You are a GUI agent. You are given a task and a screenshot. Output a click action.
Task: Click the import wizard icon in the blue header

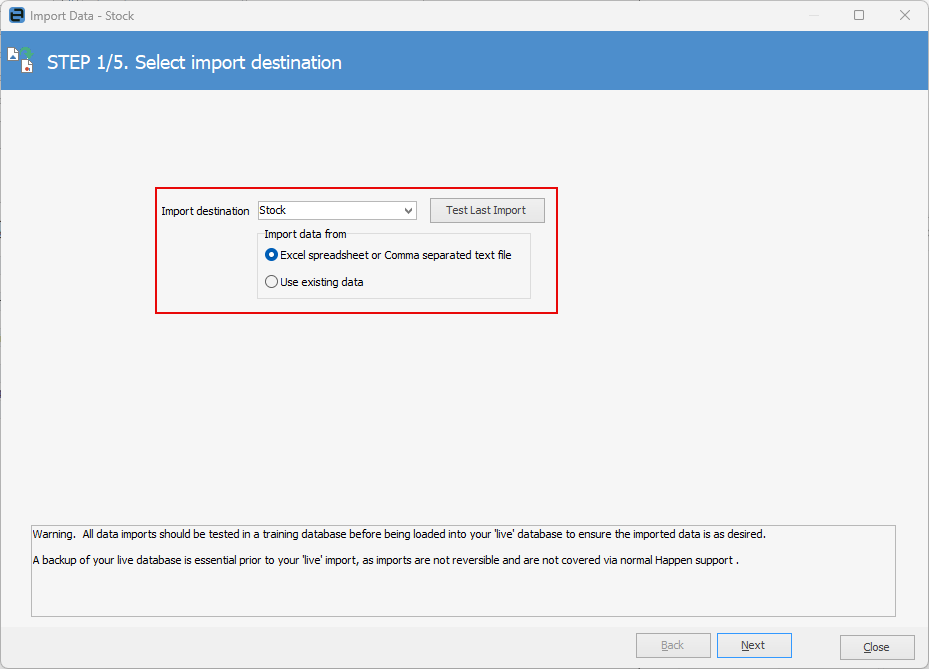tap(21, 60)
